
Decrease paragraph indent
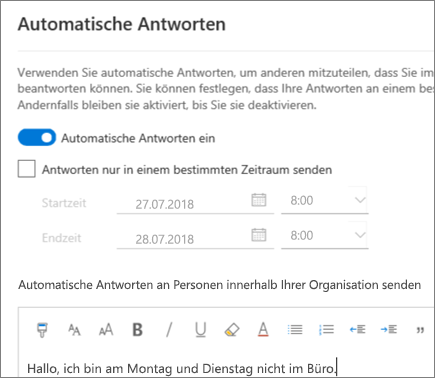coord(357,330)
